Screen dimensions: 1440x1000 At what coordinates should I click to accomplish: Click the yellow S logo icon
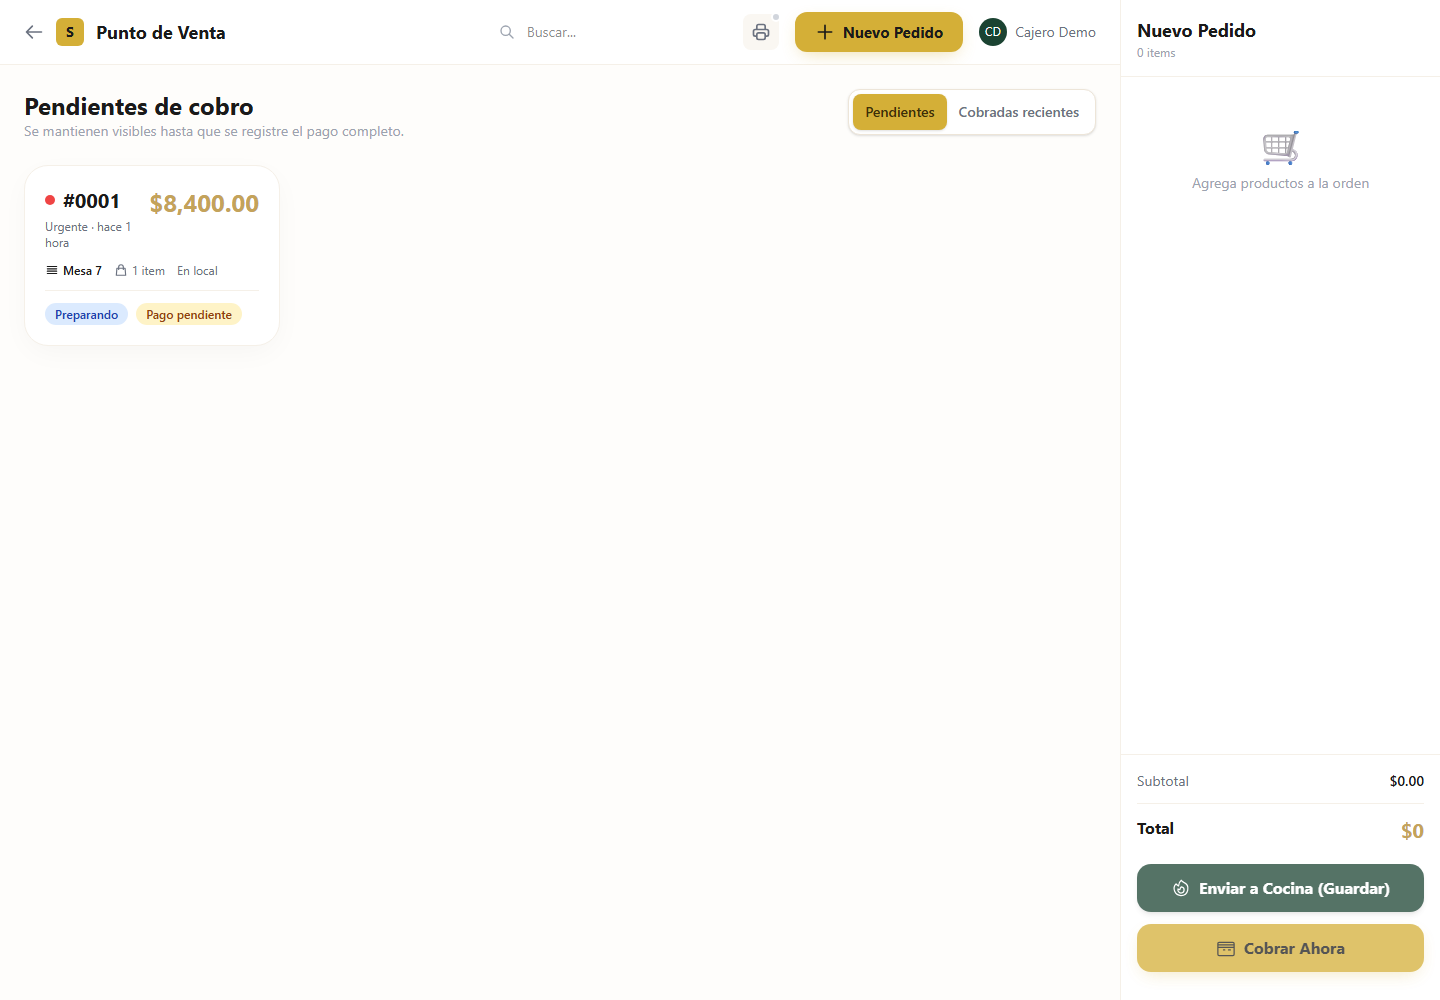click(70, 32)
